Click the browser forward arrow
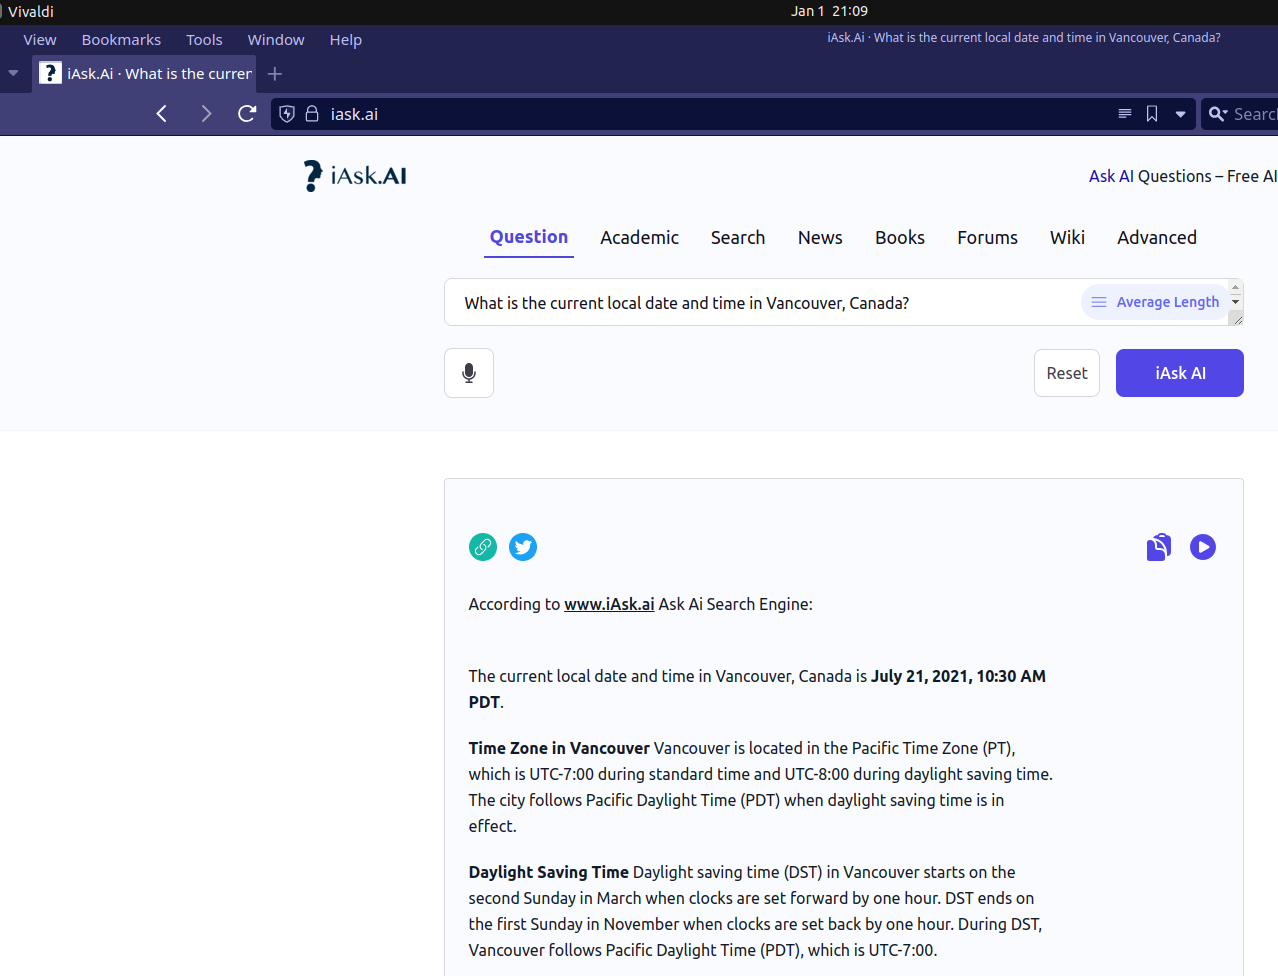1278x976 pixels. click(x=206, y=114)
